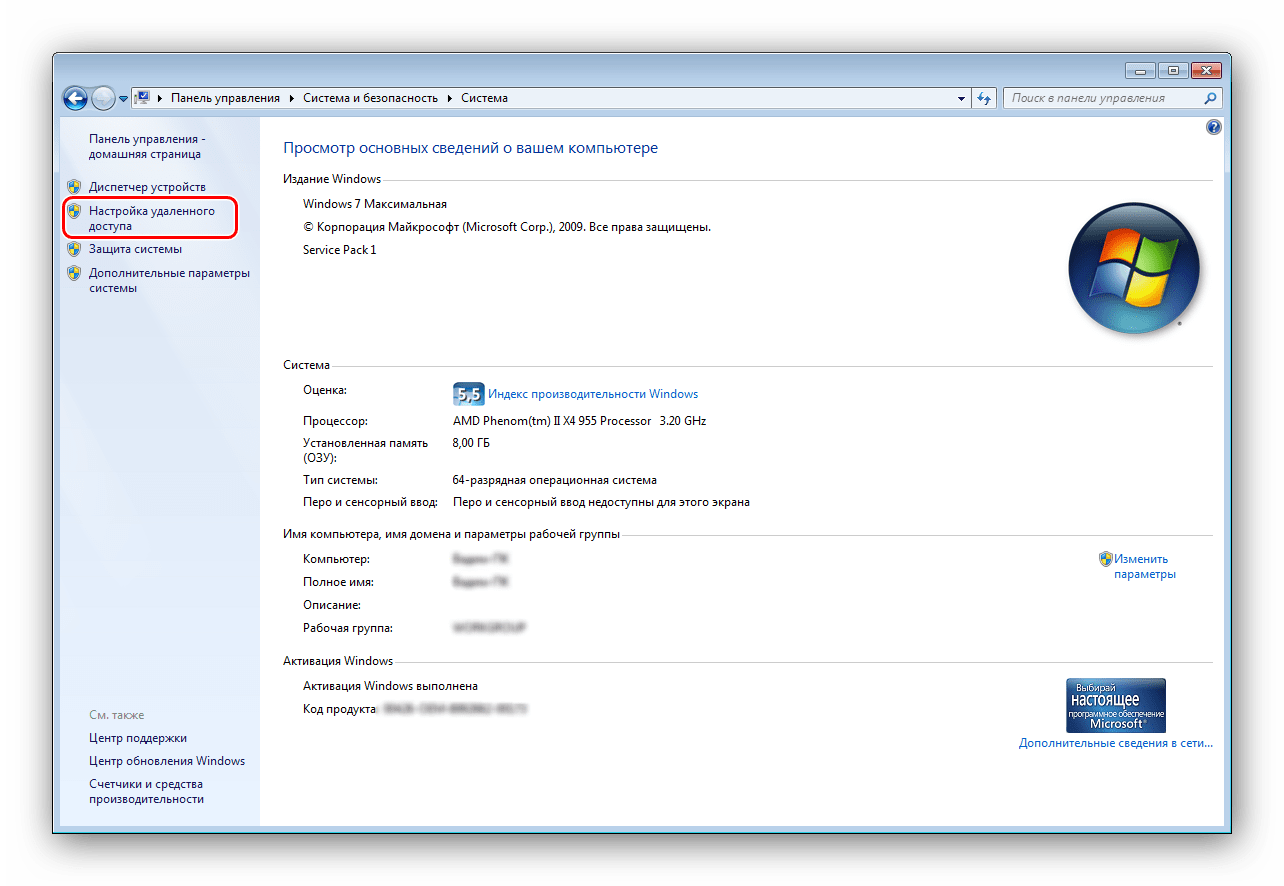Click 'Система' breadcrumb segment
Screen dimensions: 1284x886
pyautogui.click(x=484, y=98)
